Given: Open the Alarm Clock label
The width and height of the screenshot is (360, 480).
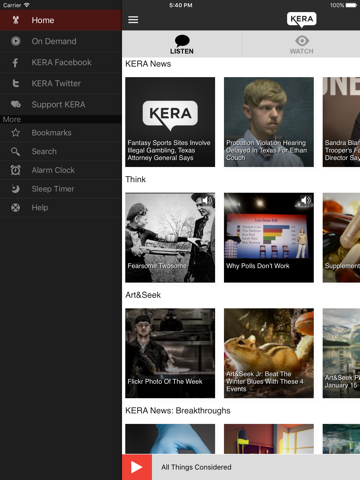Looking at the screenshot, I should click(x=53, y=170).
